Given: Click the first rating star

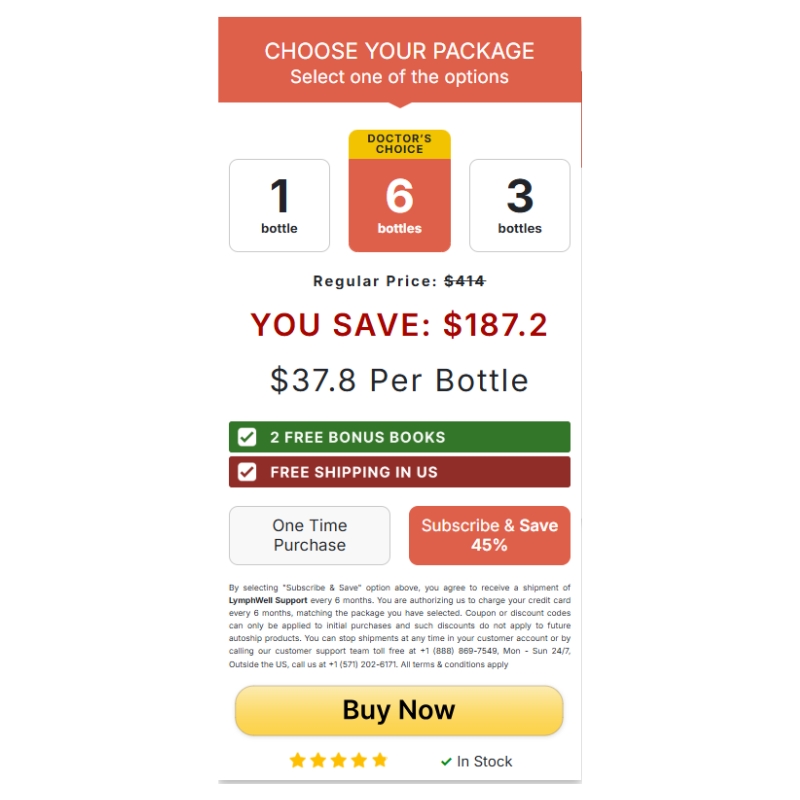Looking at the screenshot, I should click(x=297, y=760).
